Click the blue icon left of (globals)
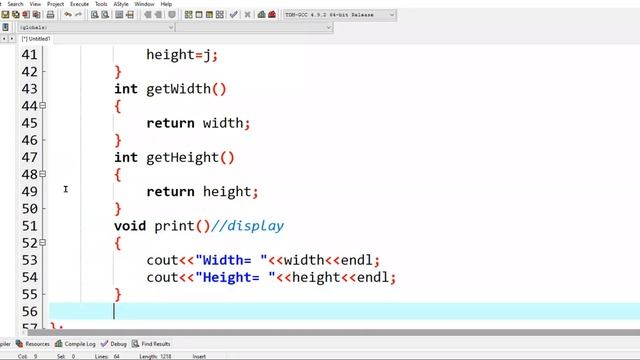 5,27
